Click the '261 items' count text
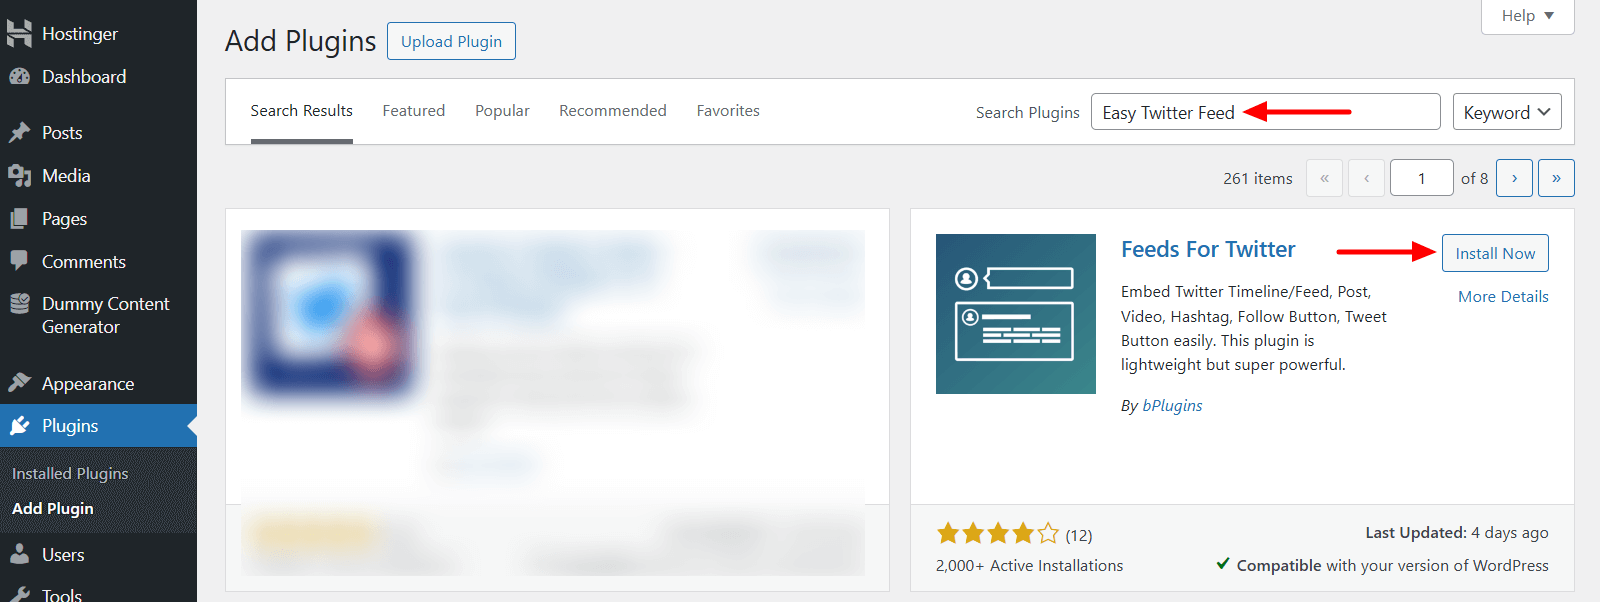The width and height of the screenshot is (1600, 602). point(1257,179)
